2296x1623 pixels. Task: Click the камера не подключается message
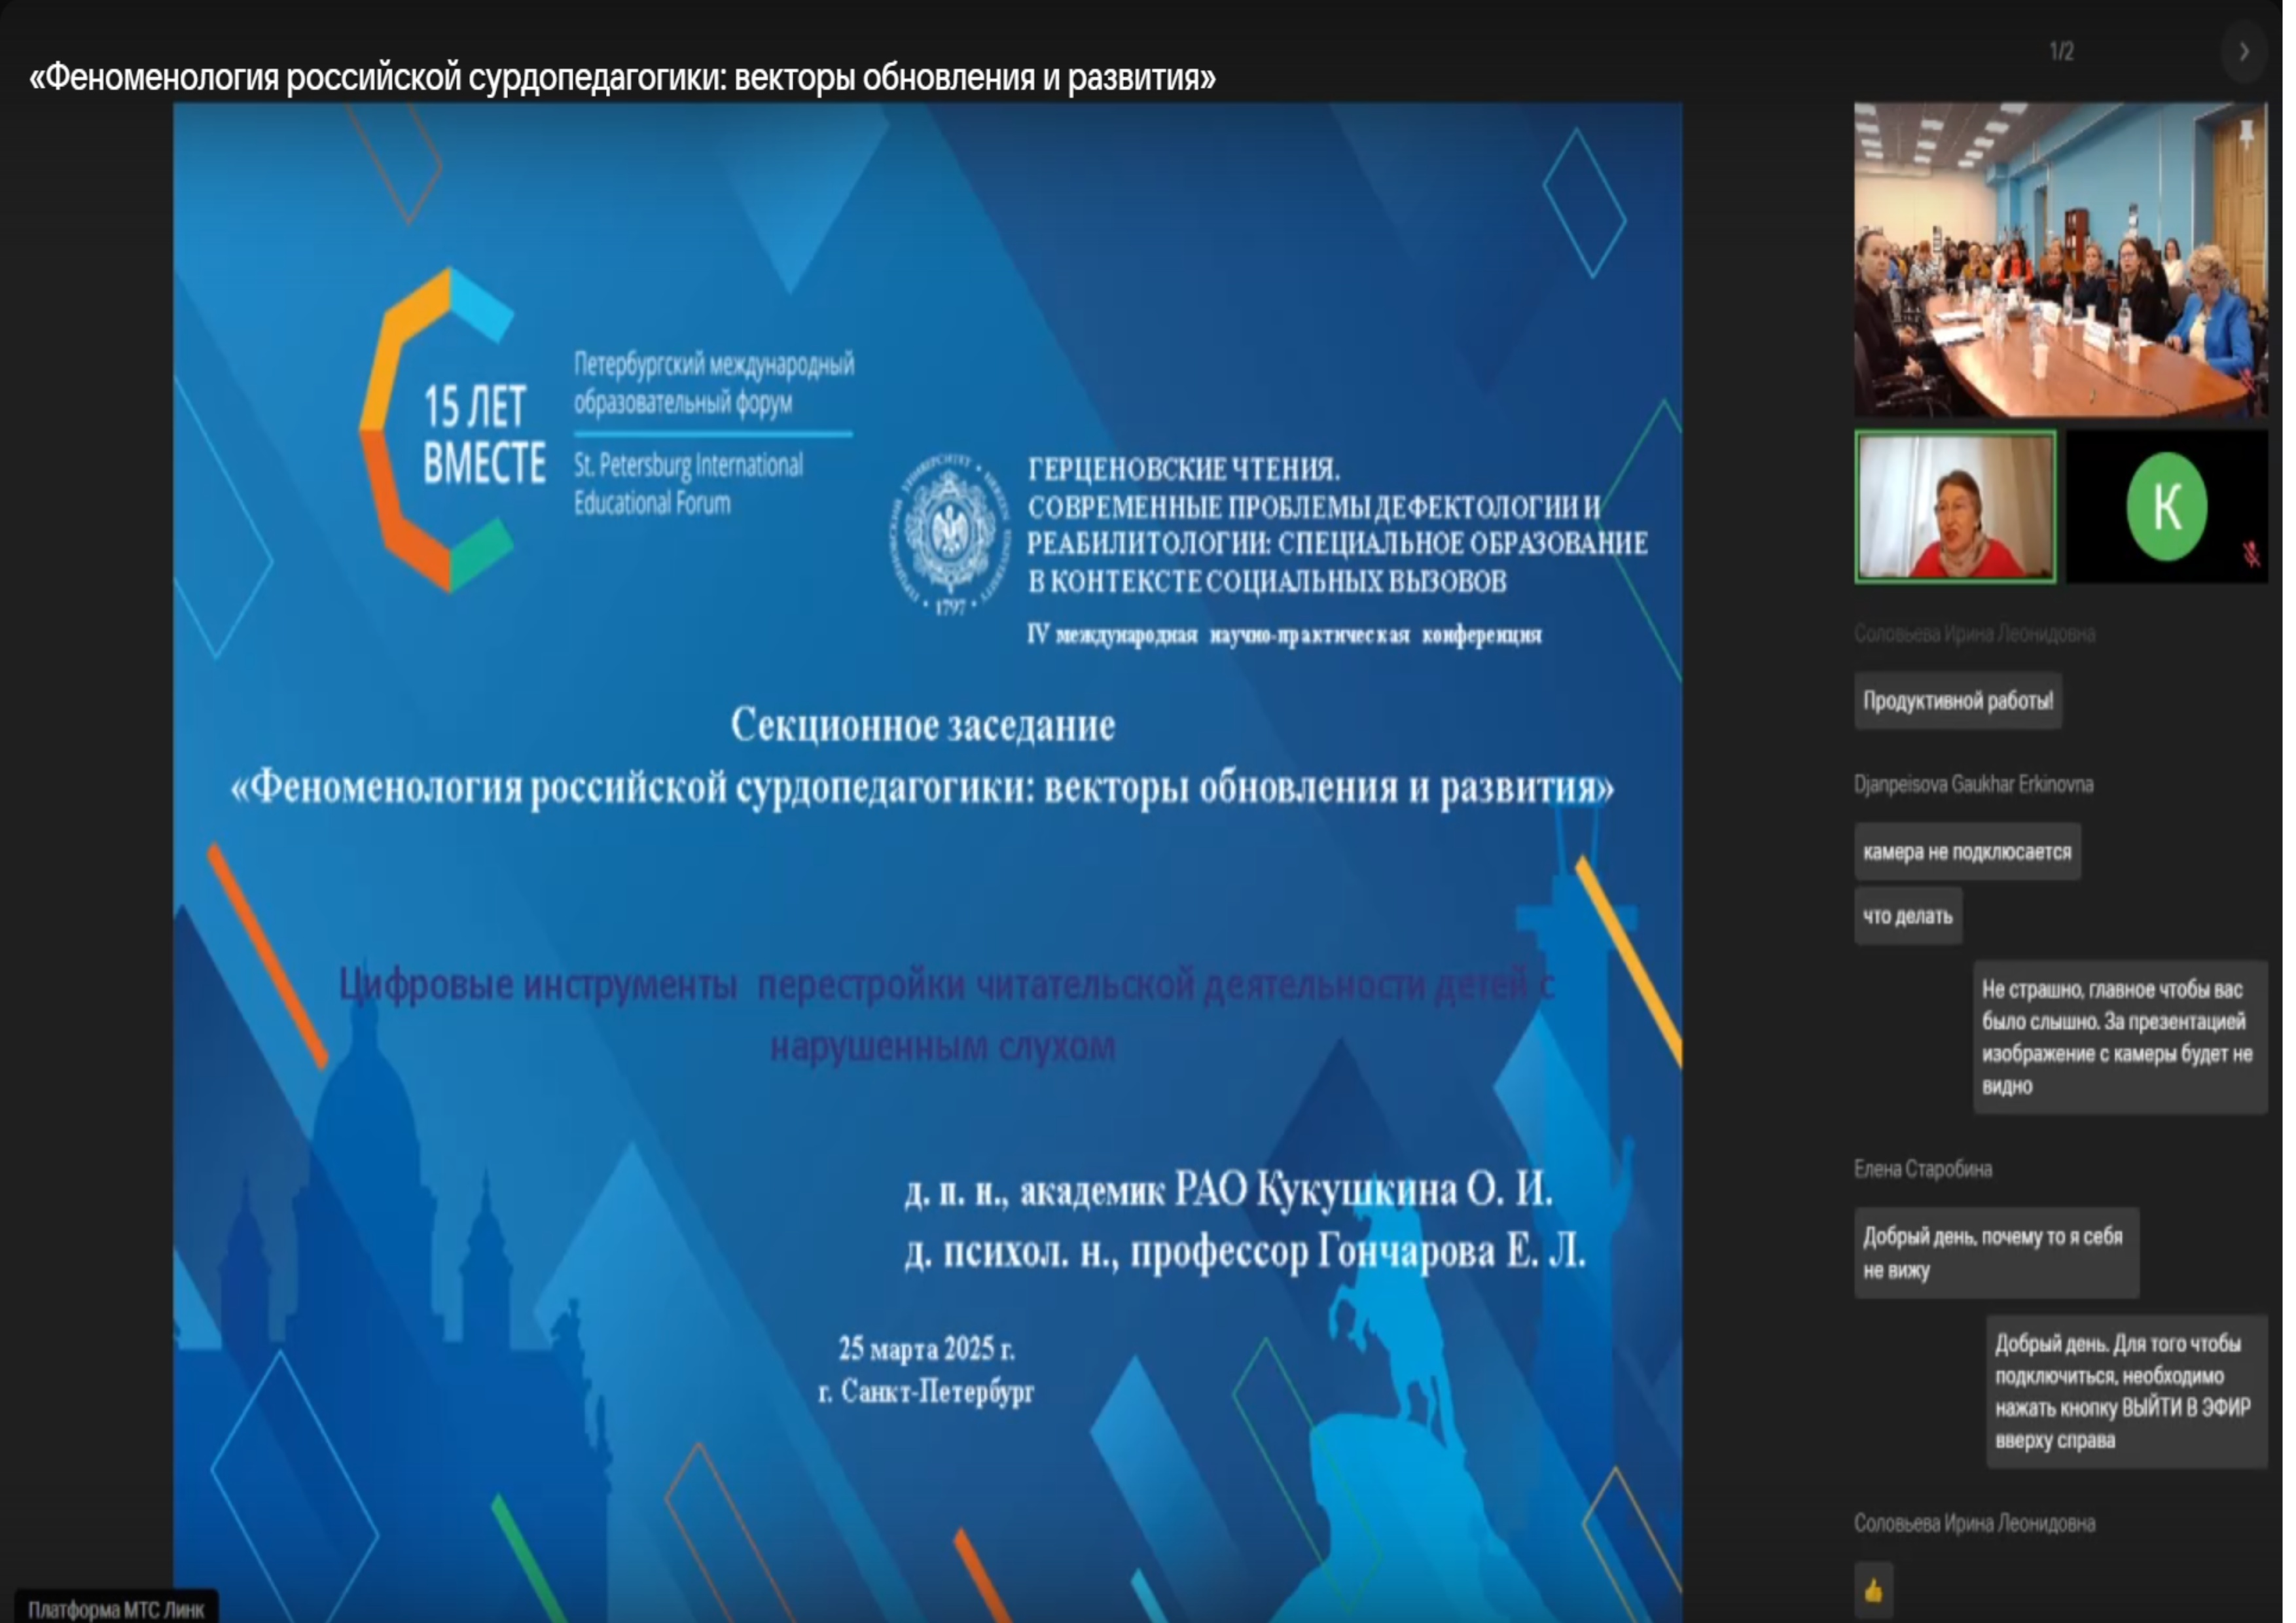(1966, 852)
